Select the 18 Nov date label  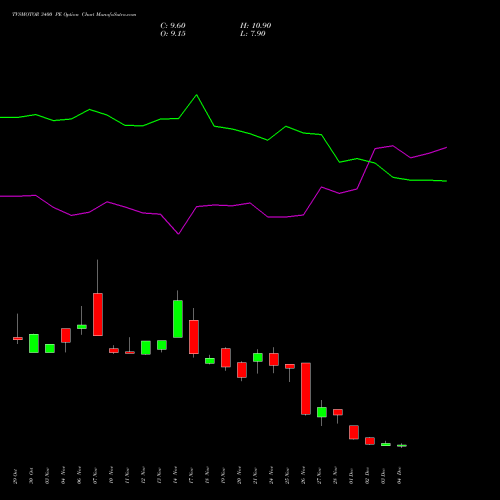point(207,476)
